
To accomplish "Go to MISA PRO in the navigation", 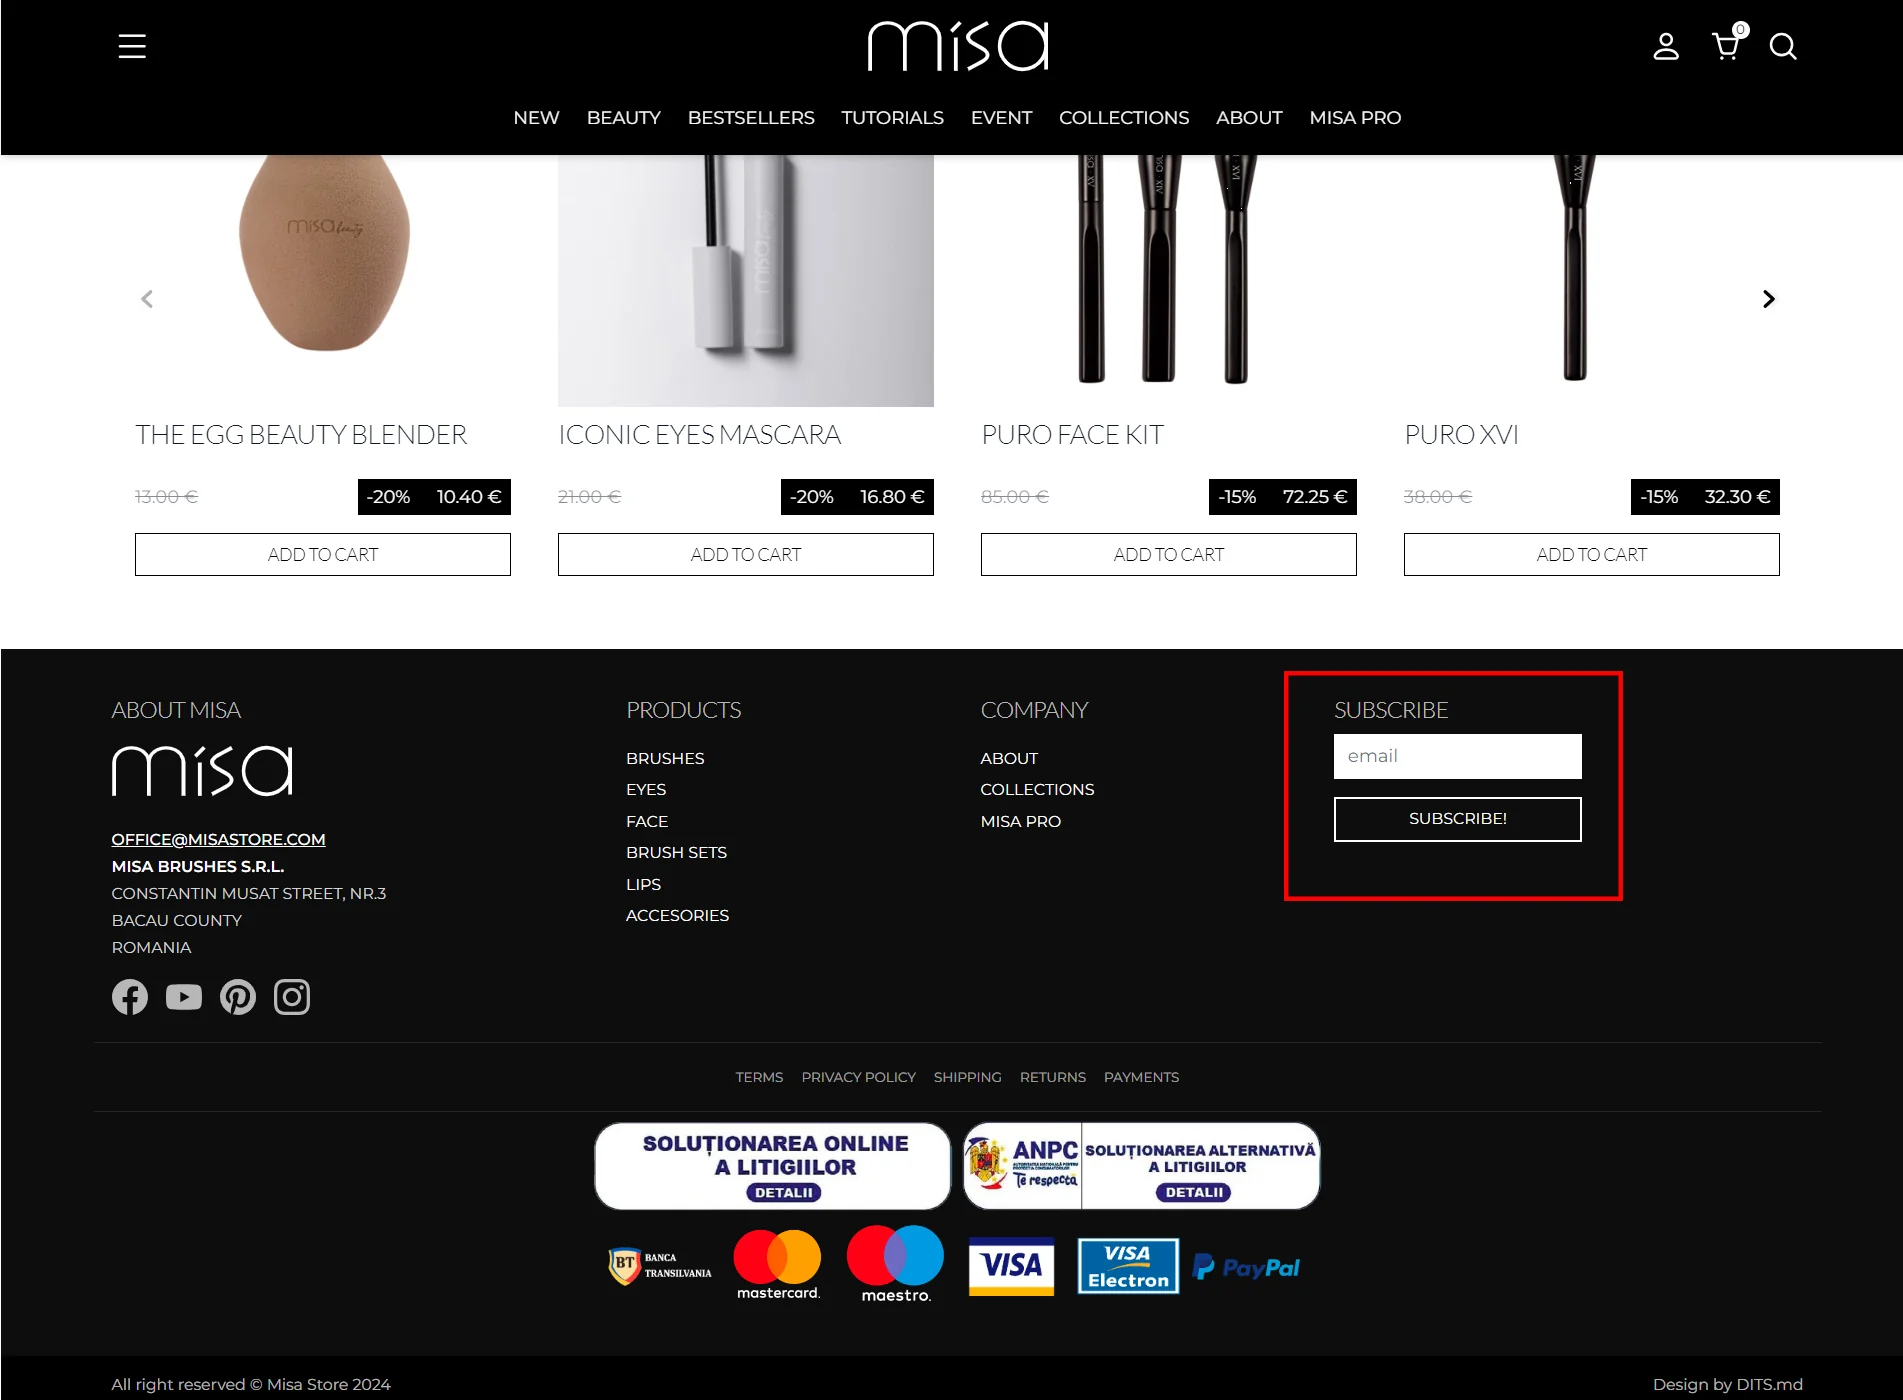I will [x=1355, y=118].
